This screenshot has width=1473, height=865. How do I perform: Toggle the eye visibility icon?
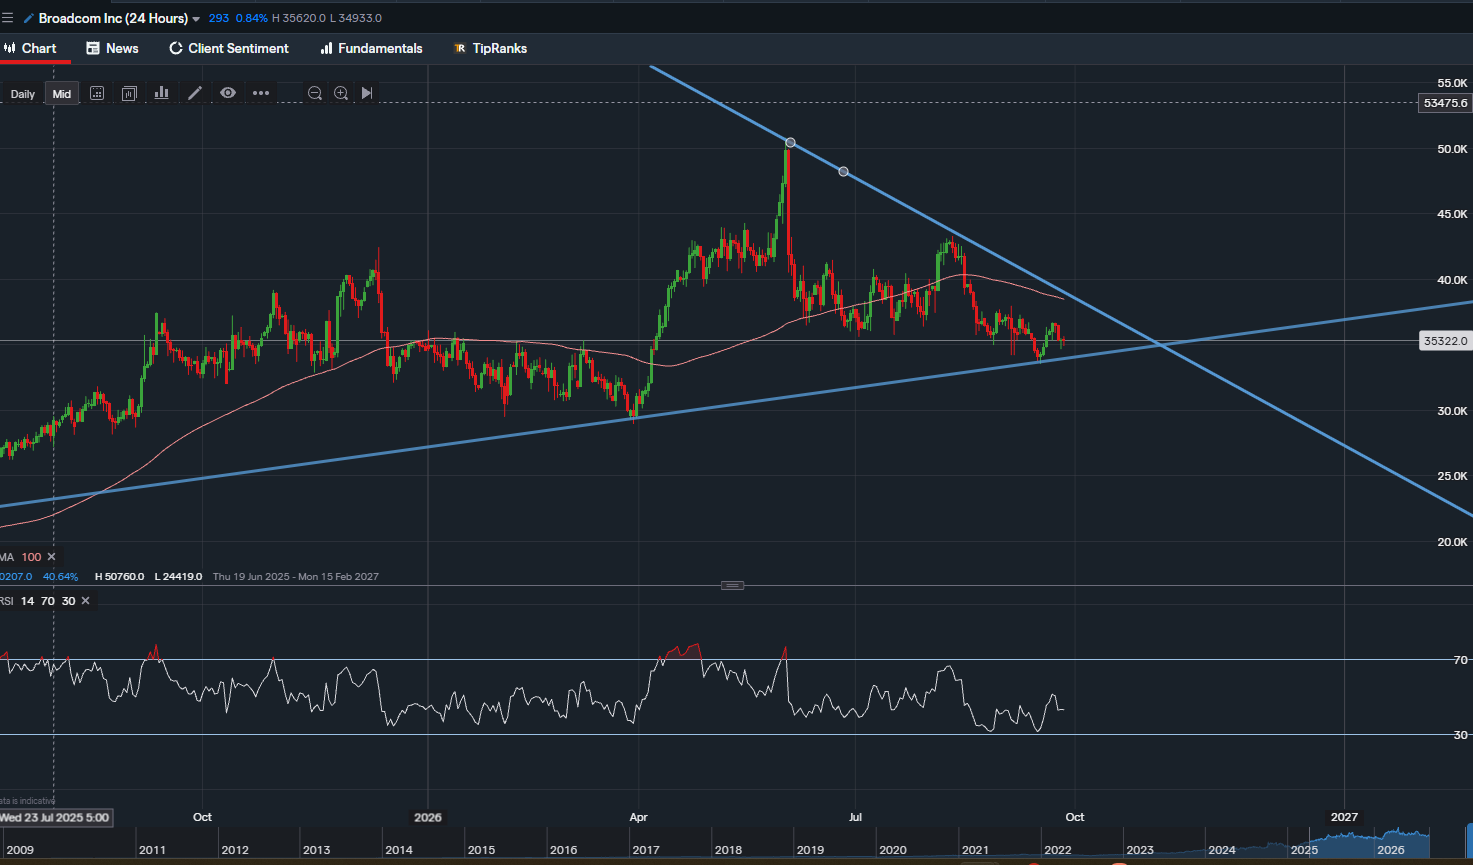228,93
